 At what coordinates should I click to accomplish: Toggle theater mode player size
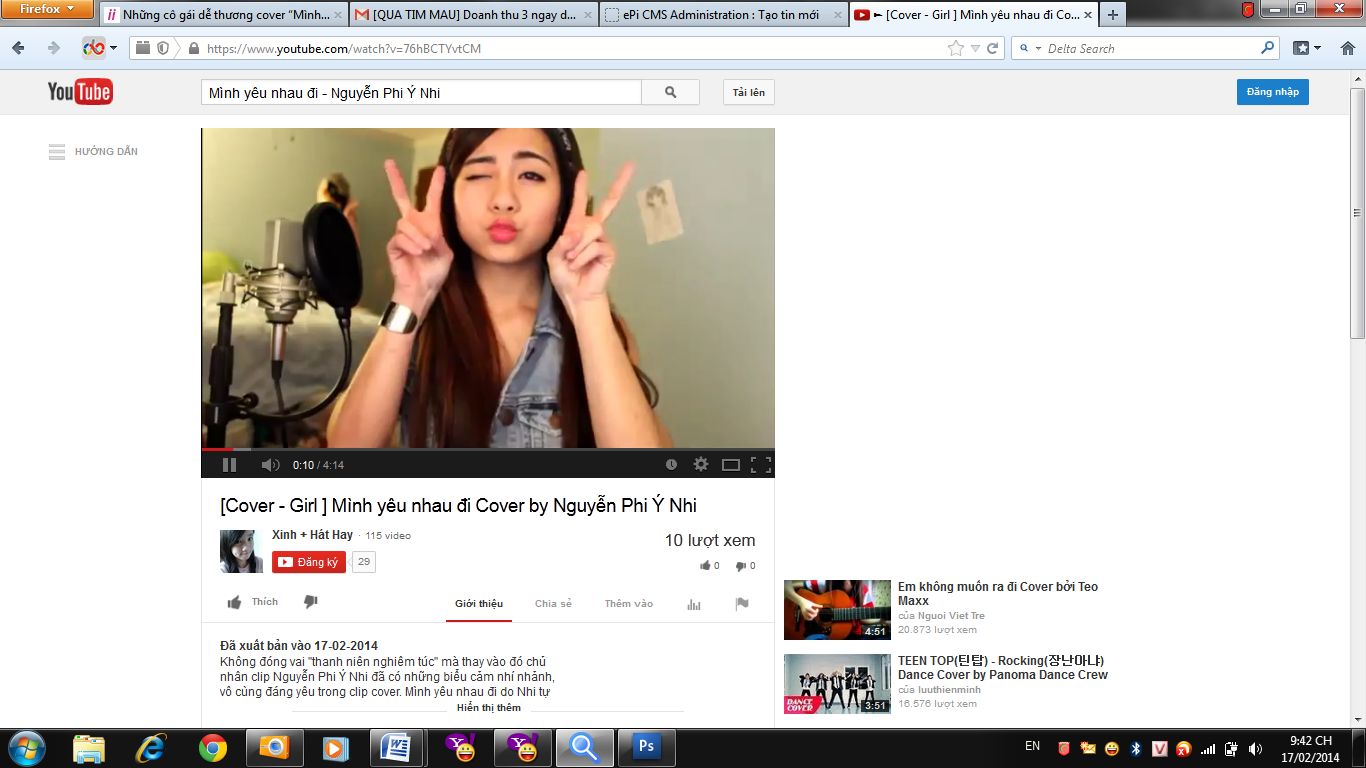[x=731, y=465]
